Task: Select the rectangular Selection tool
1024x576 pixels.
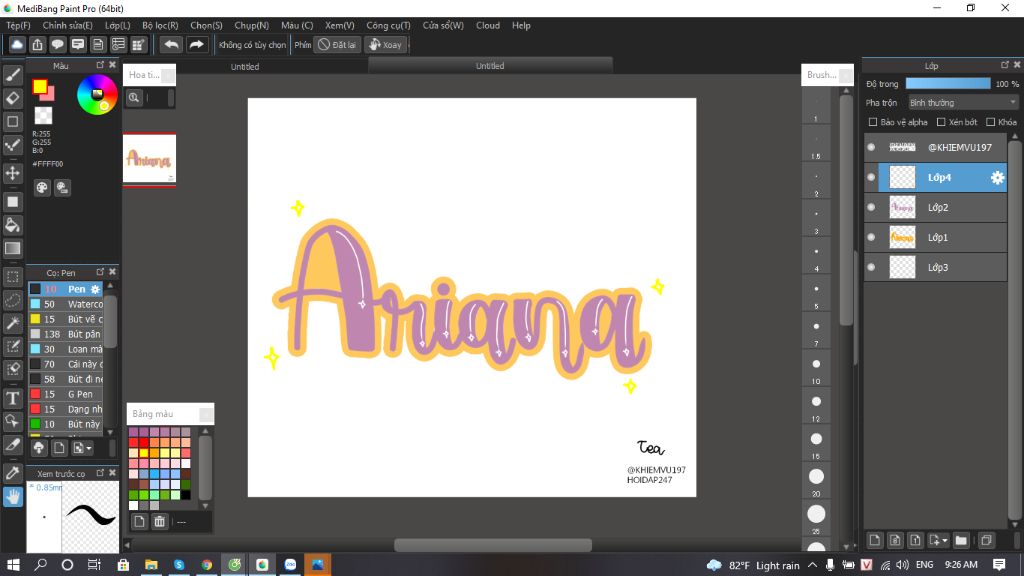Action: [12, 277]
